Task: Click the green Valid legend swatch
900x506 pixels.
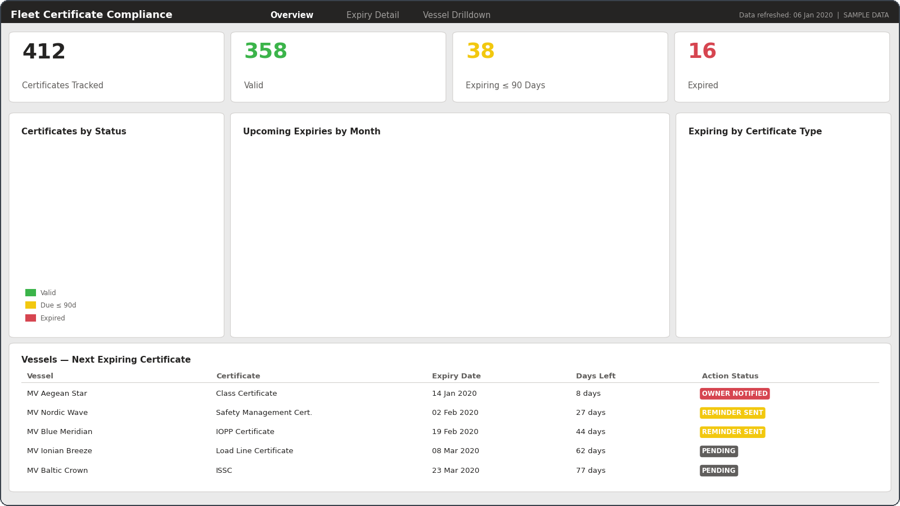Action: (30, 293)
